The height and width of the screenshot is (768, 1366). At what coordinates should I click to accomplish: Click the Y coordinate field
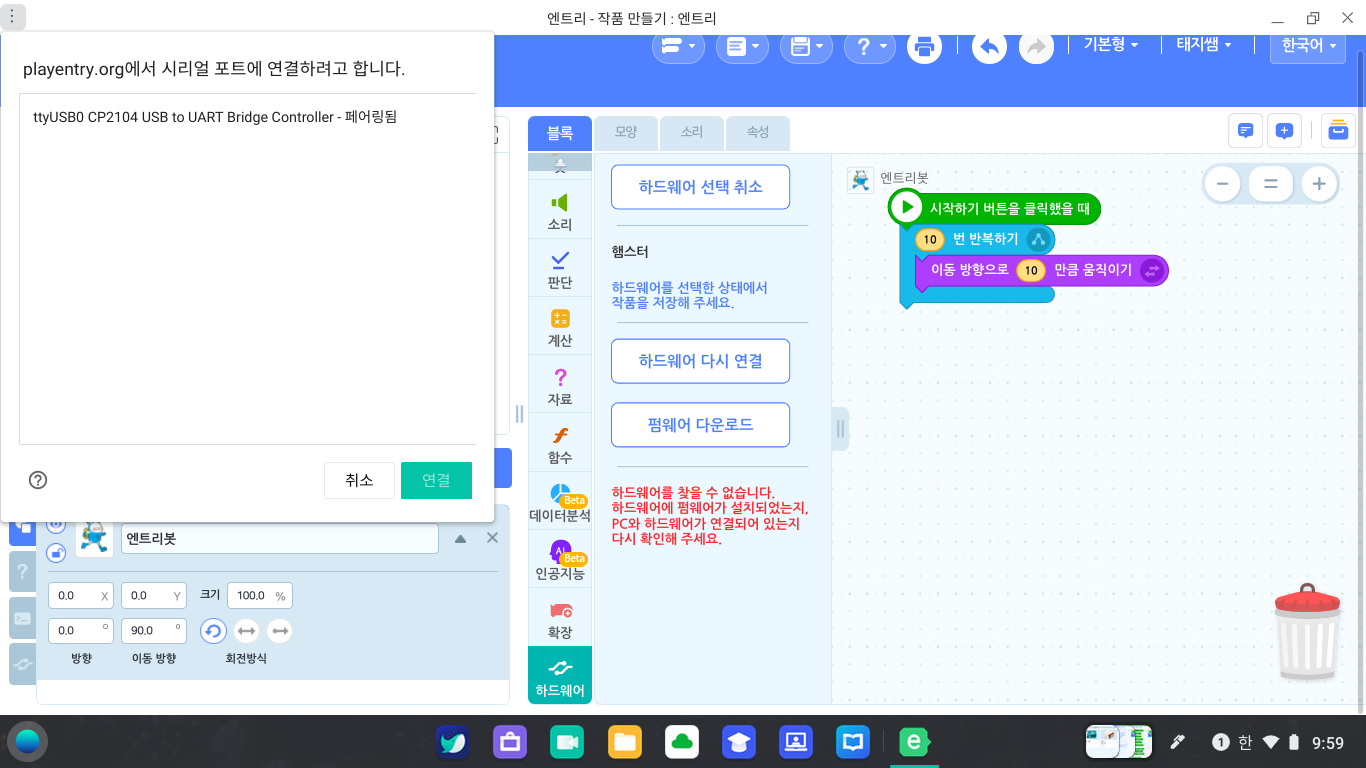coord(154,595)
